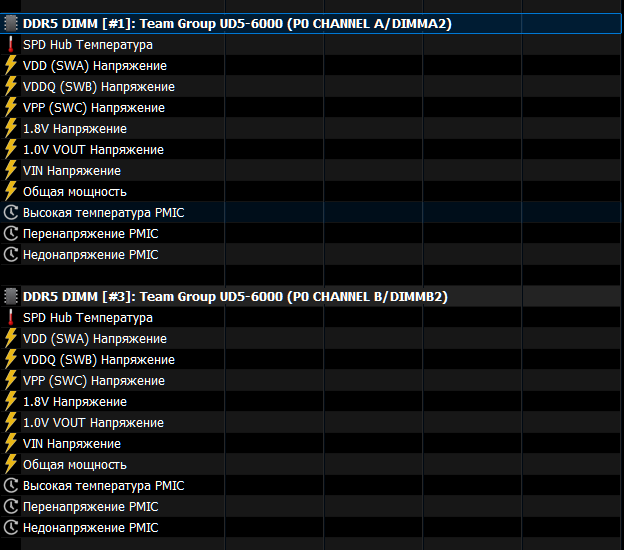Select 1.0V VOUT Напряжение under DIMM #1
The image size is (624, 550).
point(93,150)
